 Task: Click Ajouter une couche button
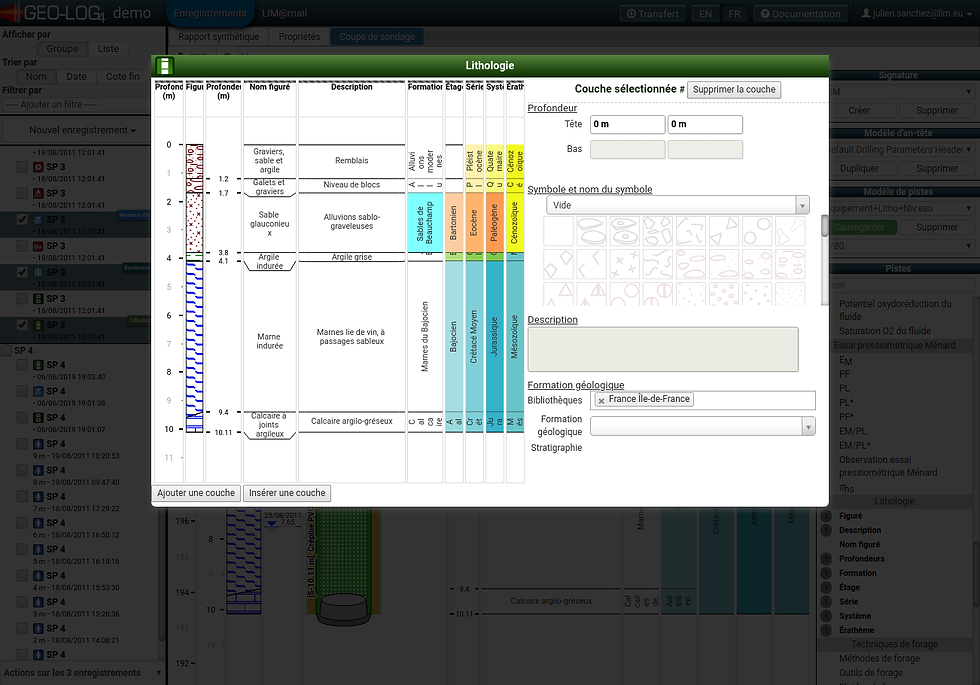(x=196, y=493)
